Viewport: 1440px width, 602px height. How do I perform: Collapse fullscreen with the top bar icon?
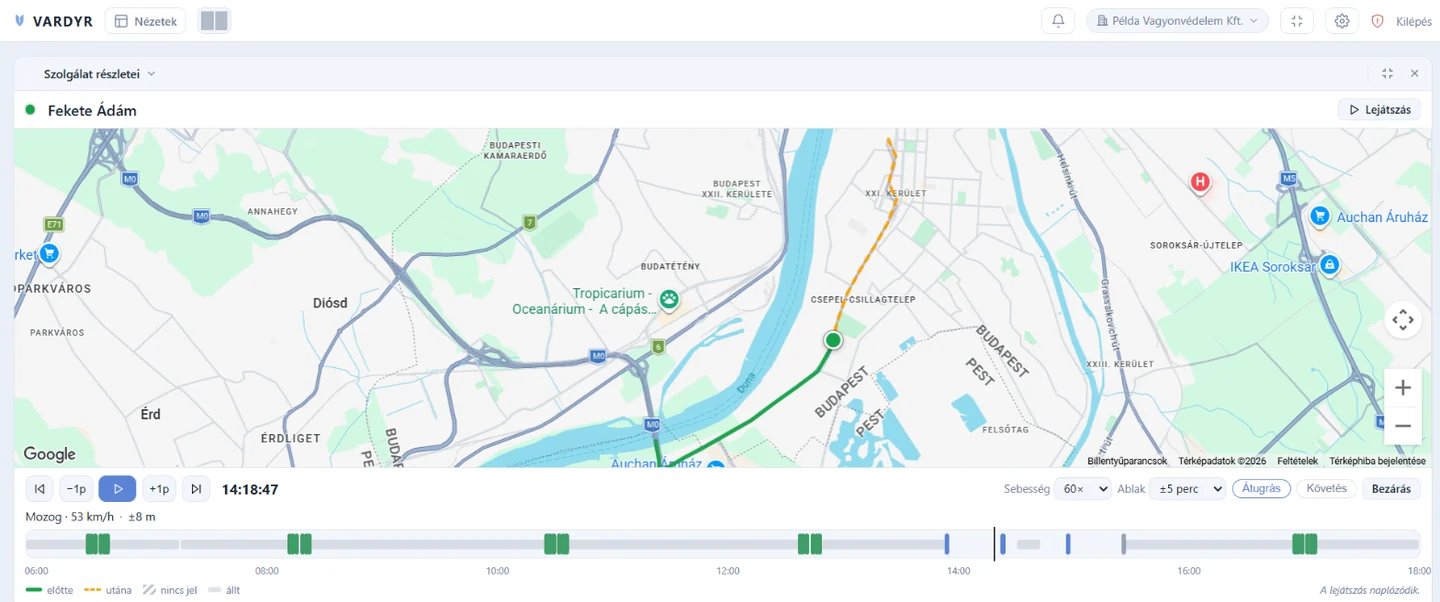pos(1297,21)
